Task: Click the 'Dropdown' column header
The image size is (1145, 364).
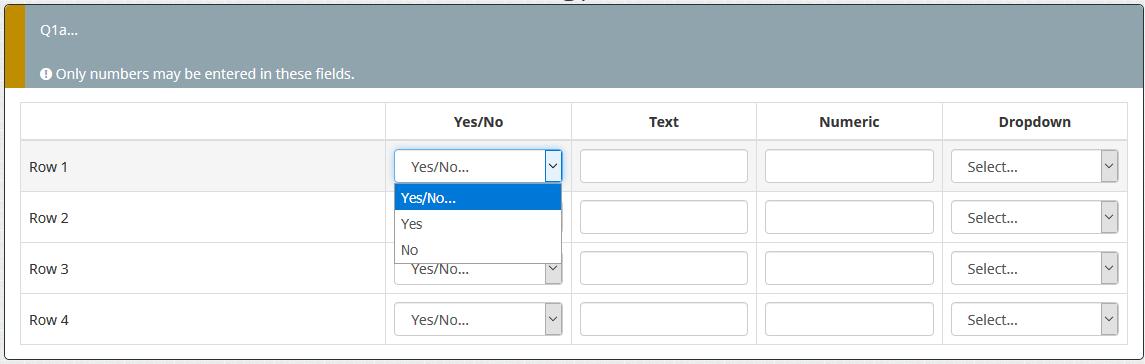Action: point(1035,122)
